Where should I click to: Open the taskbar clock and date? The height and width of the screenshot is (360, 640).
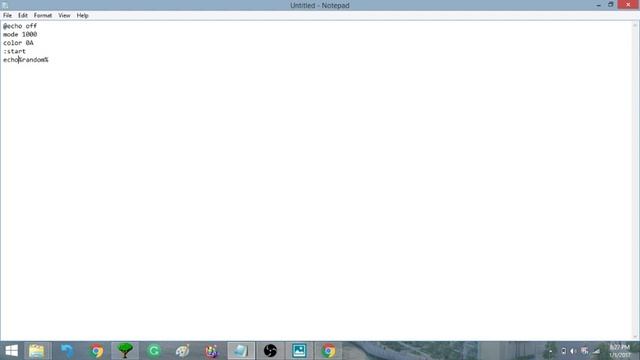click(620, 351)
